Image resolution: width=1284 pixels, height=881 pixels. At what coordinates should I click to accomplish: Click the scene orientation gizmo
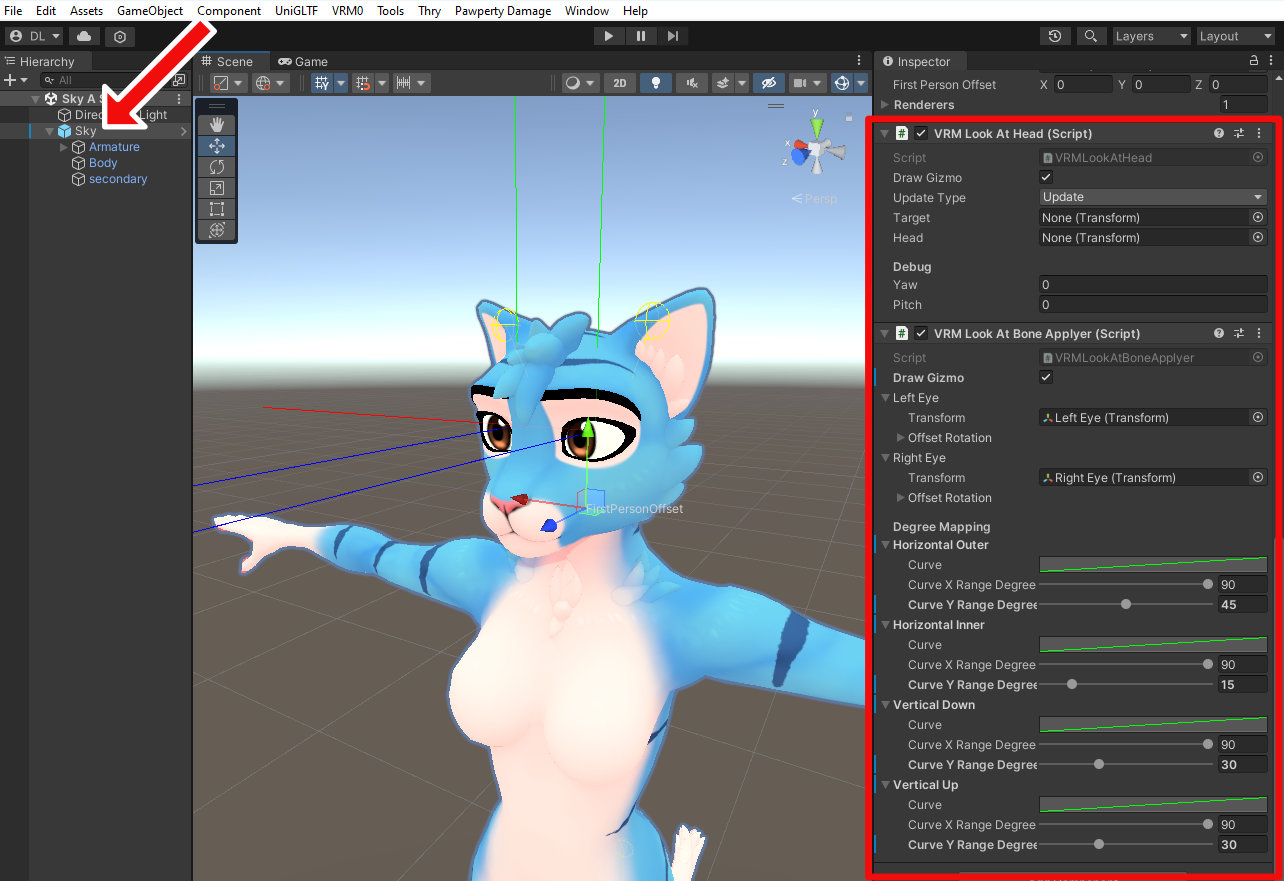[x=816, y=150]
